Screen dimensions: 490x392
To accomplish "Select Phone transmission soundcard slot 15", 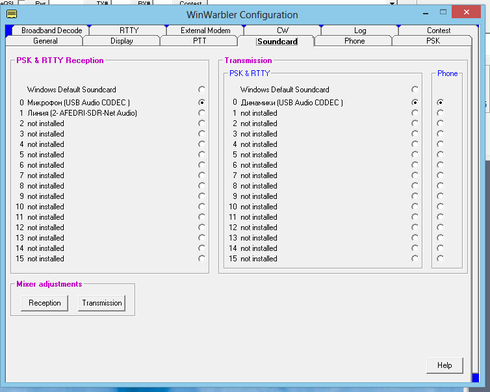I will pyautogui.click(x=440, y=258).
